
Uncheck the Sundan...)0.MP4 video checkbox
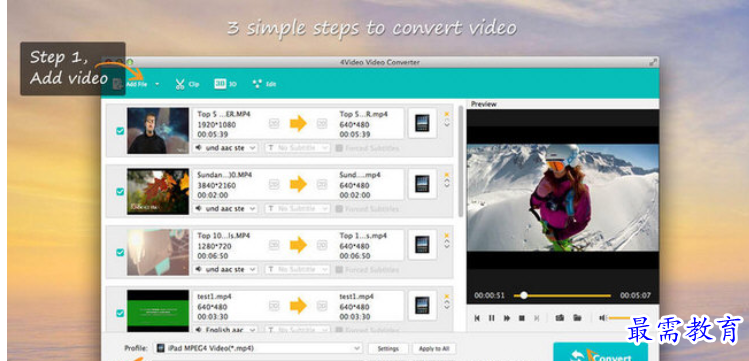pyautogui.click(x=120, y=191)
